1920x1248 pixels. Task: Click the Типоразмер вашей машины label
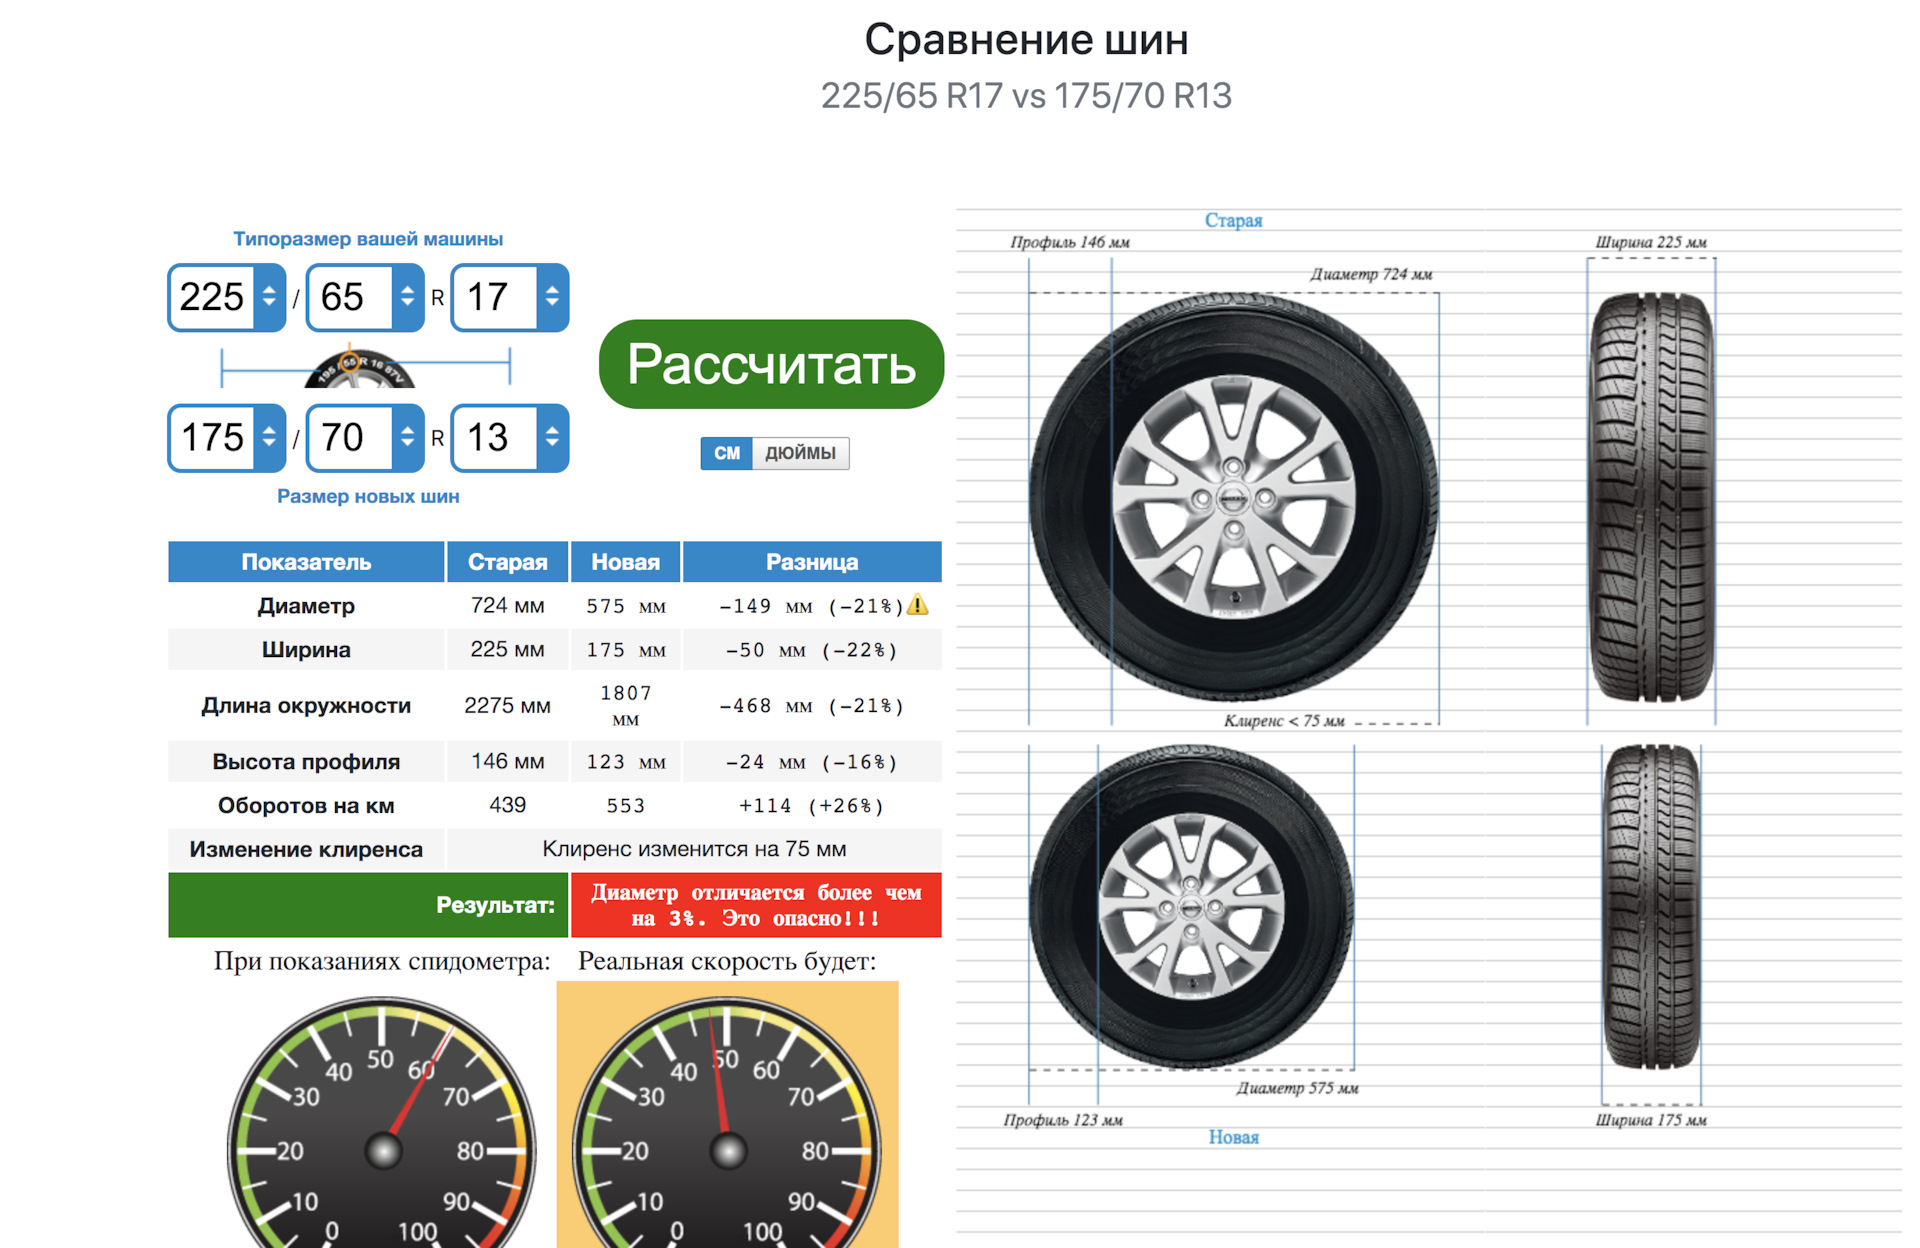pyautogui.click(x=368, y=239)
